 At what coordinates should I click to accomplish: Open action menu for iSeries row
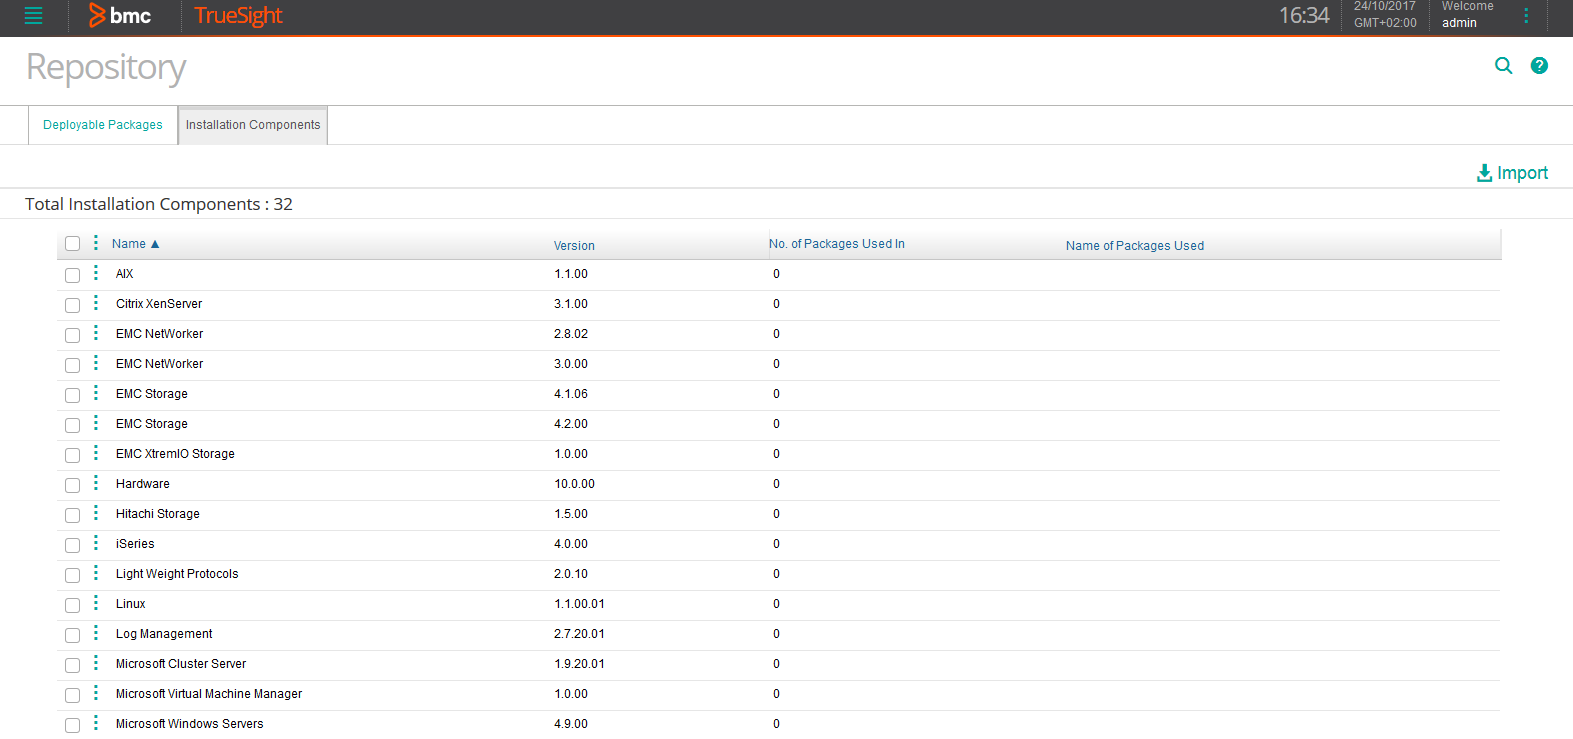[x=96, y=543]
